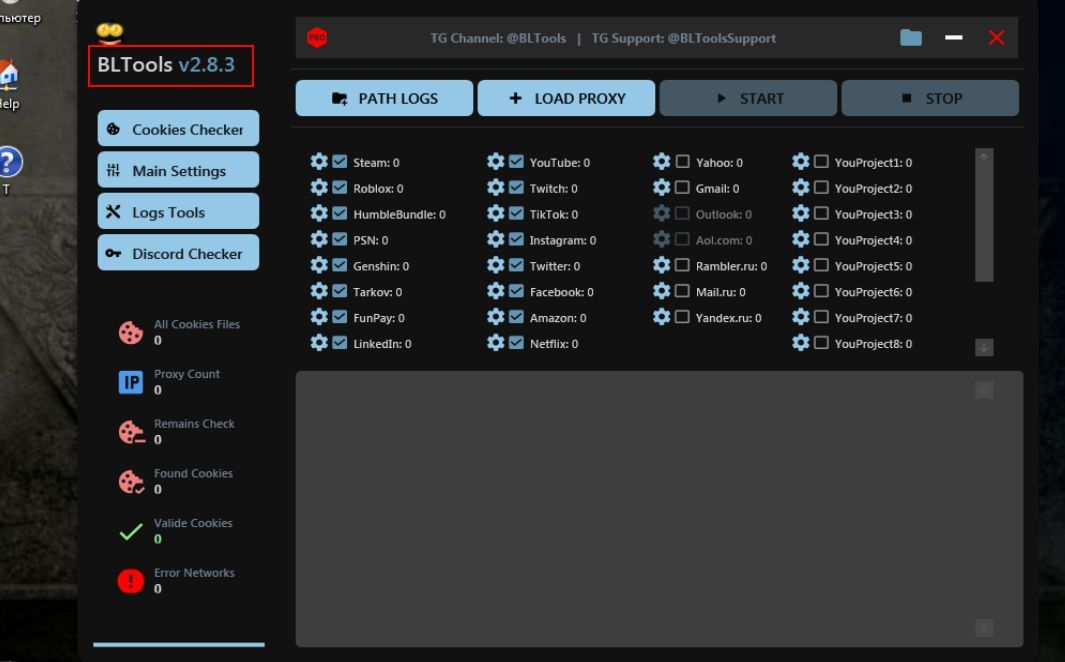This screenshot has width=1065, height=662.
Task: Open the Netflix gear settings icon
Action: point(495,343)
